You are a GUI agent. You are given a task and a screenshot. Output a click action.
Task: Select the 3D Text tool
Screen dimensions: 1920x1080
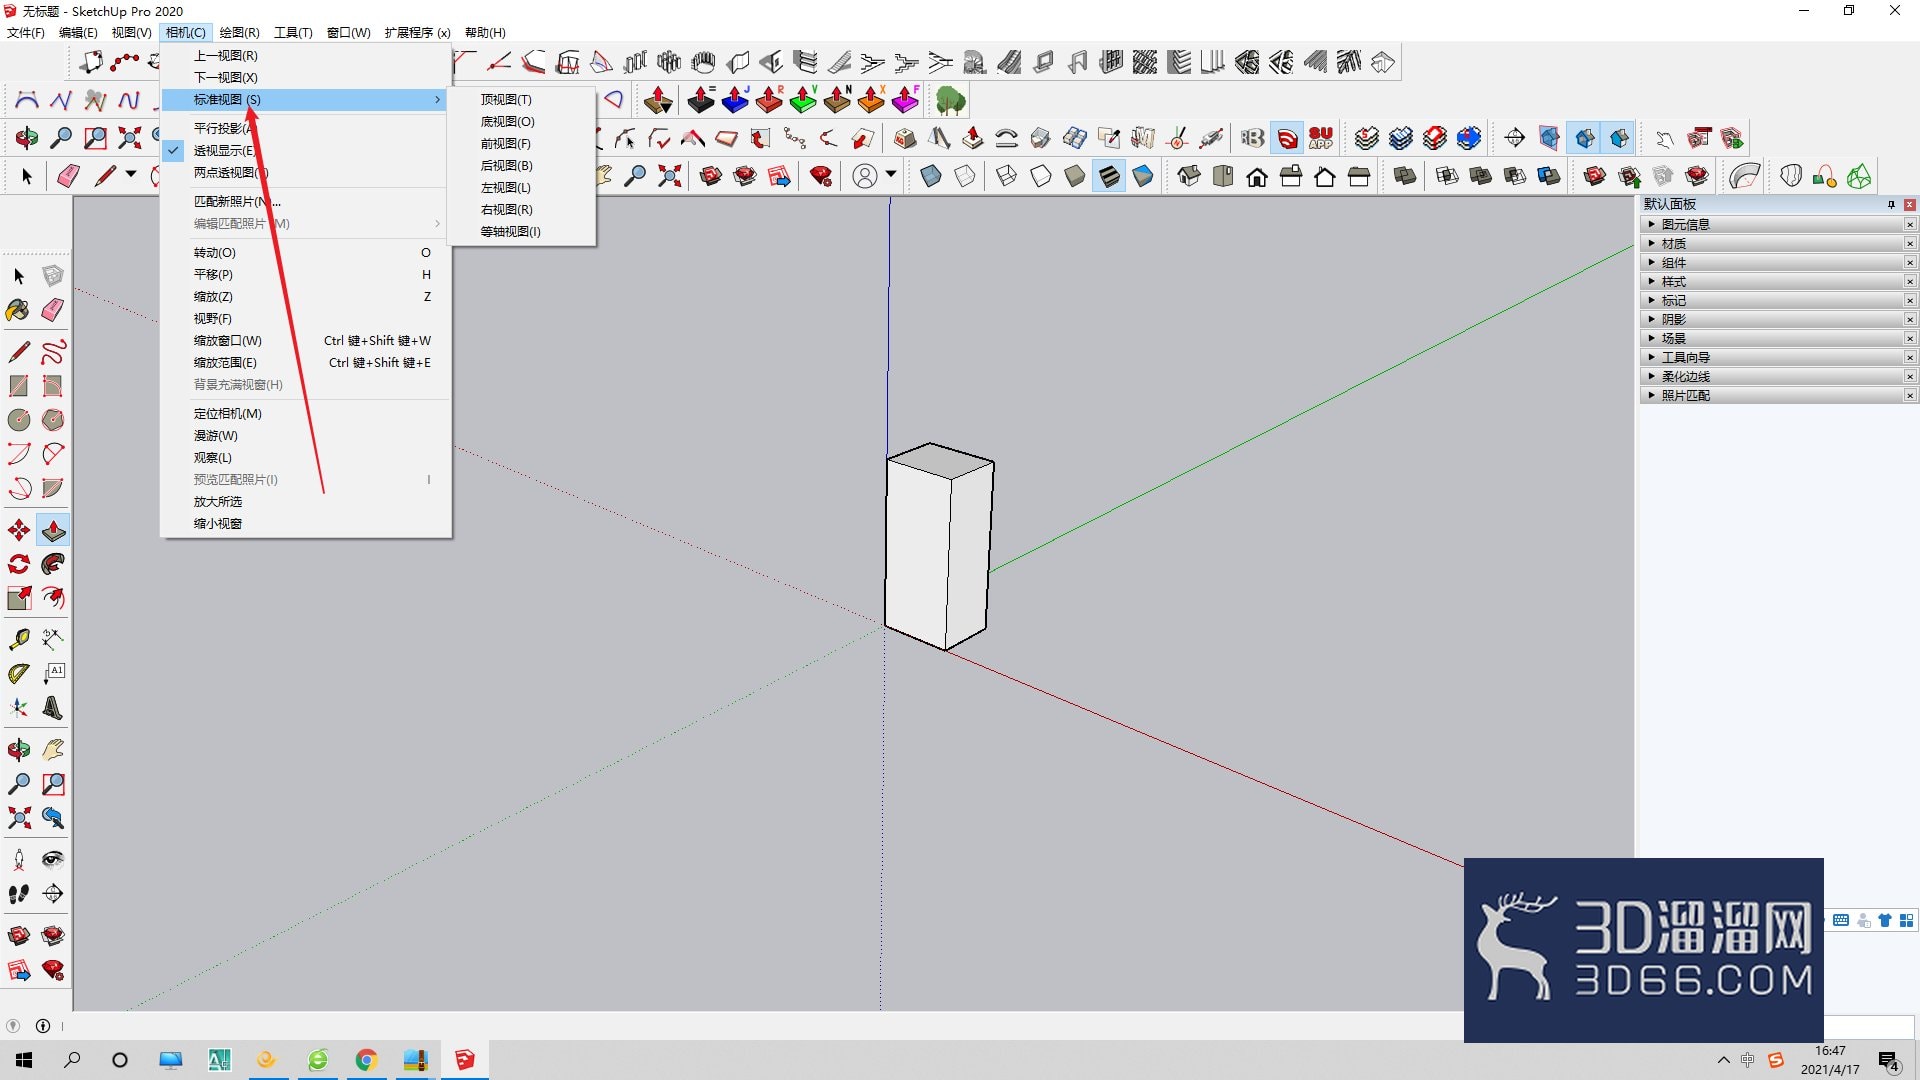coord(53,708)
